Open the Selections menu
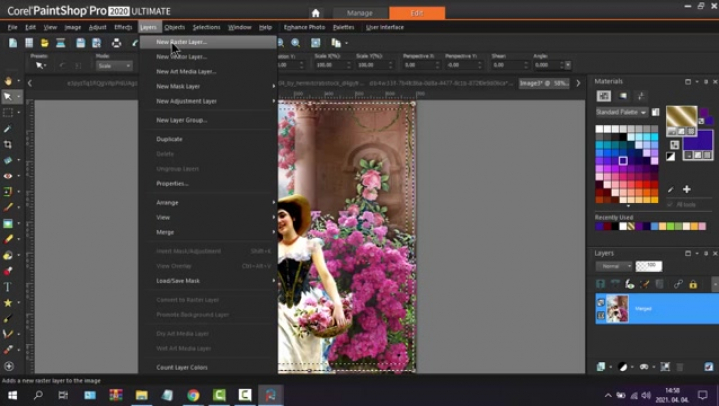Screen dimensions: 719x406 coord(206,27)
